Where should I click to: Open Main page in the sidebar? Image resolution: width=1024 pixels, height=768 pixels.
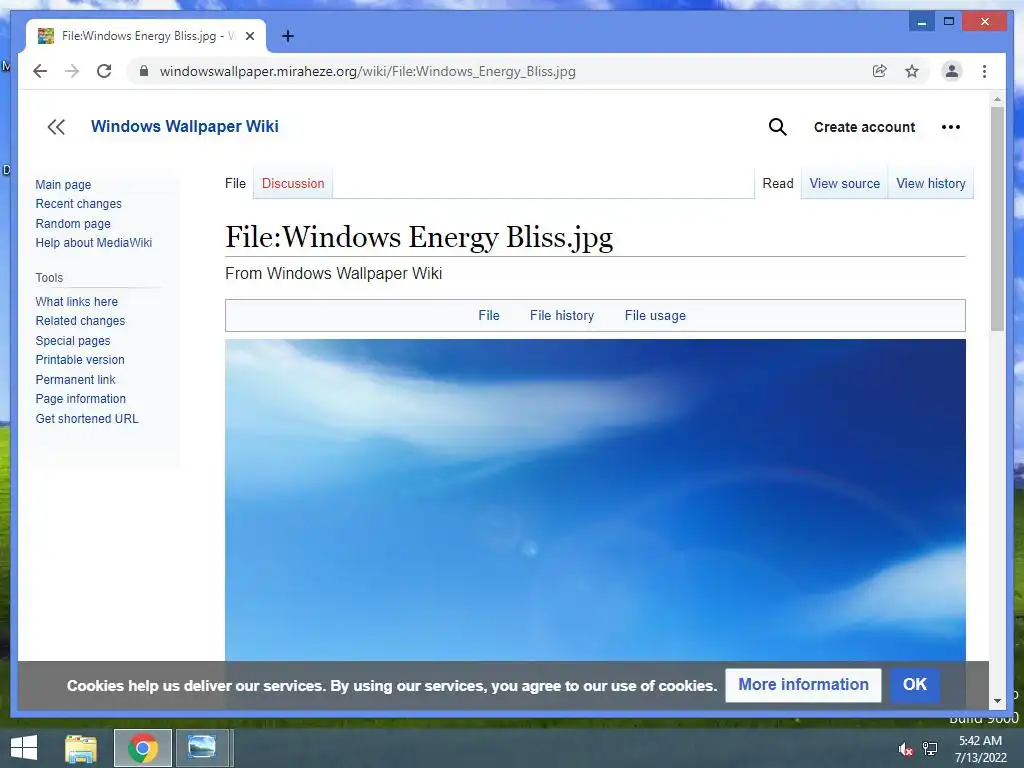(63, 185)
